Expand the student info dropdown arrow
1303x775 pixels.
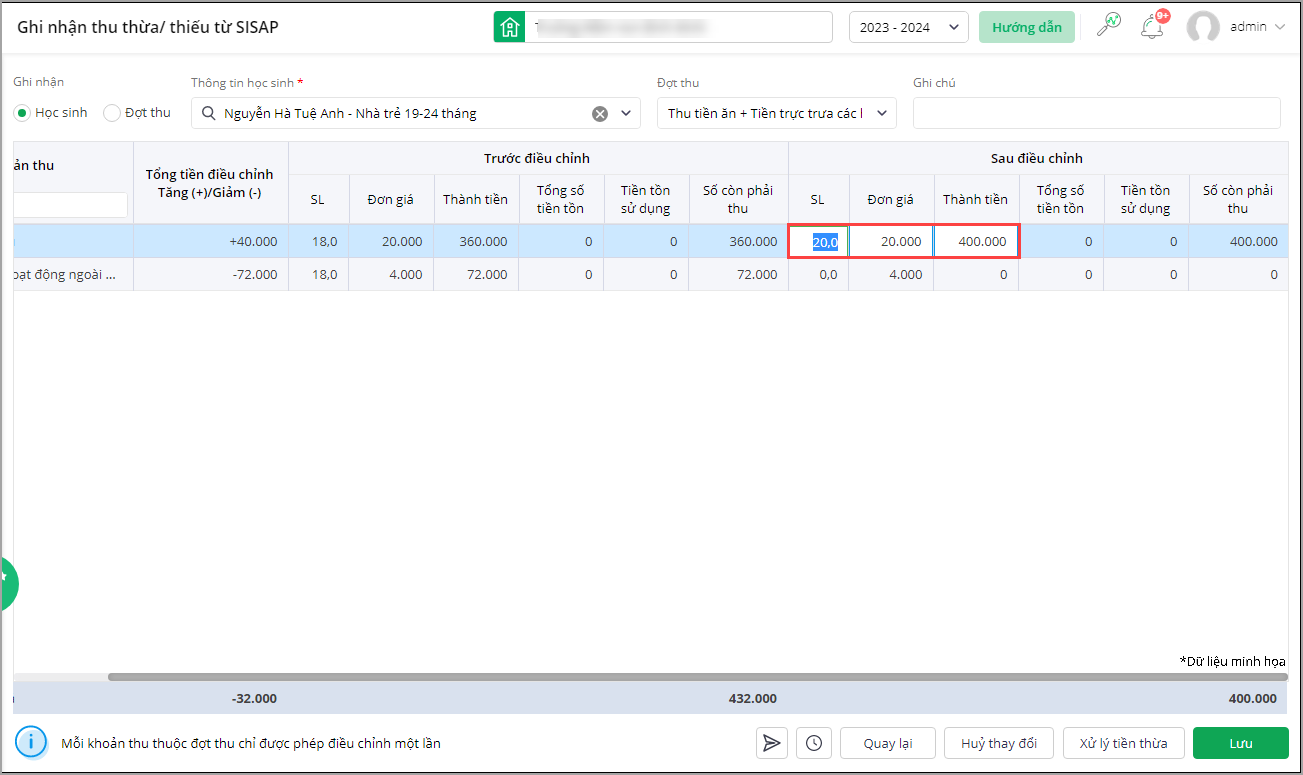(x=627, y=113)
